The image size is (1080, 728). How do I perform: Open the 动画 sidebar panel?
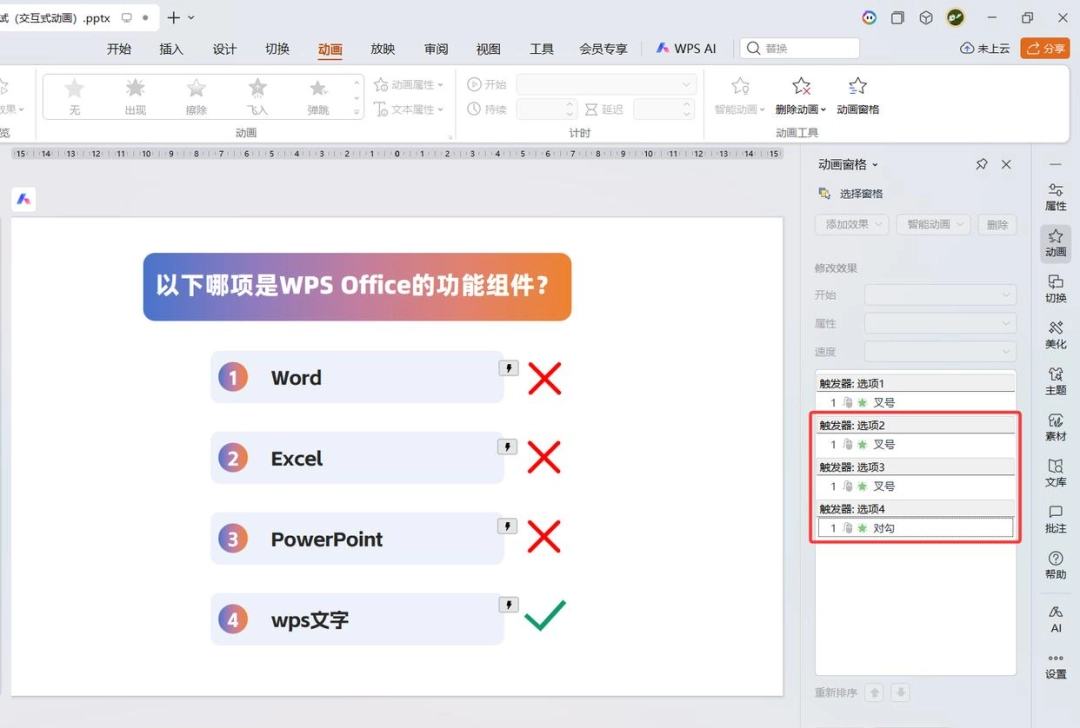(1055, 243)
